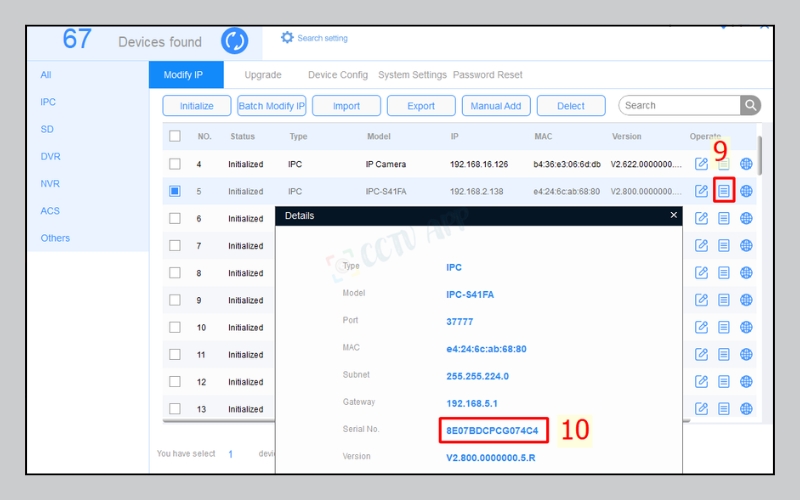Screen dimensions: 800x500
Task: Check the box for device 7
Action: [x=174, y=245]
